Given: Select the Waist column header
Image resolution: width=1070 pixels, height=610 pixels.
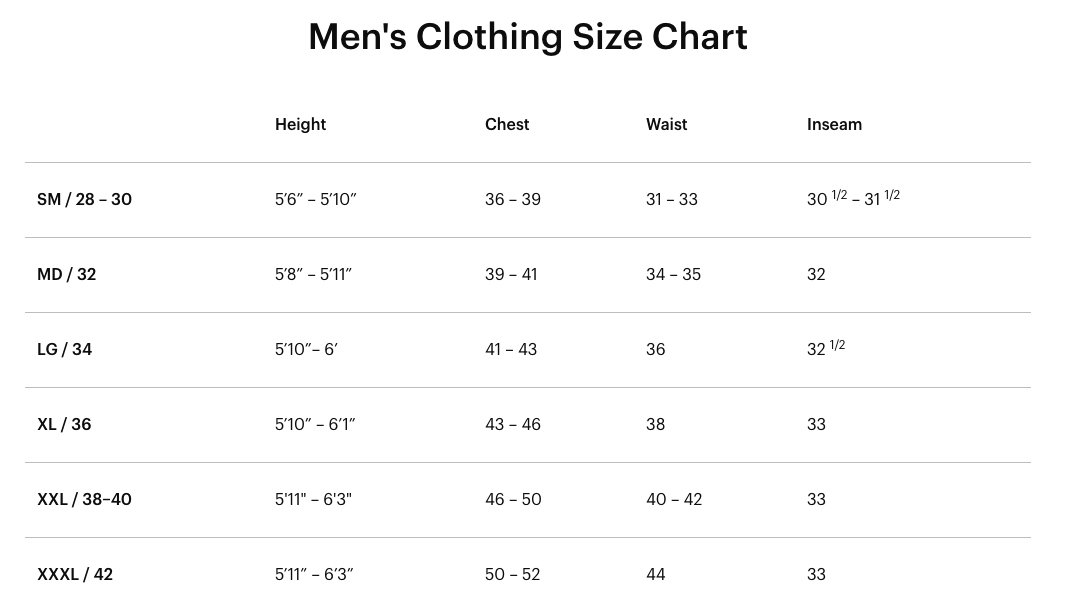Looking at the screenshot, I should tap(666, 125).
